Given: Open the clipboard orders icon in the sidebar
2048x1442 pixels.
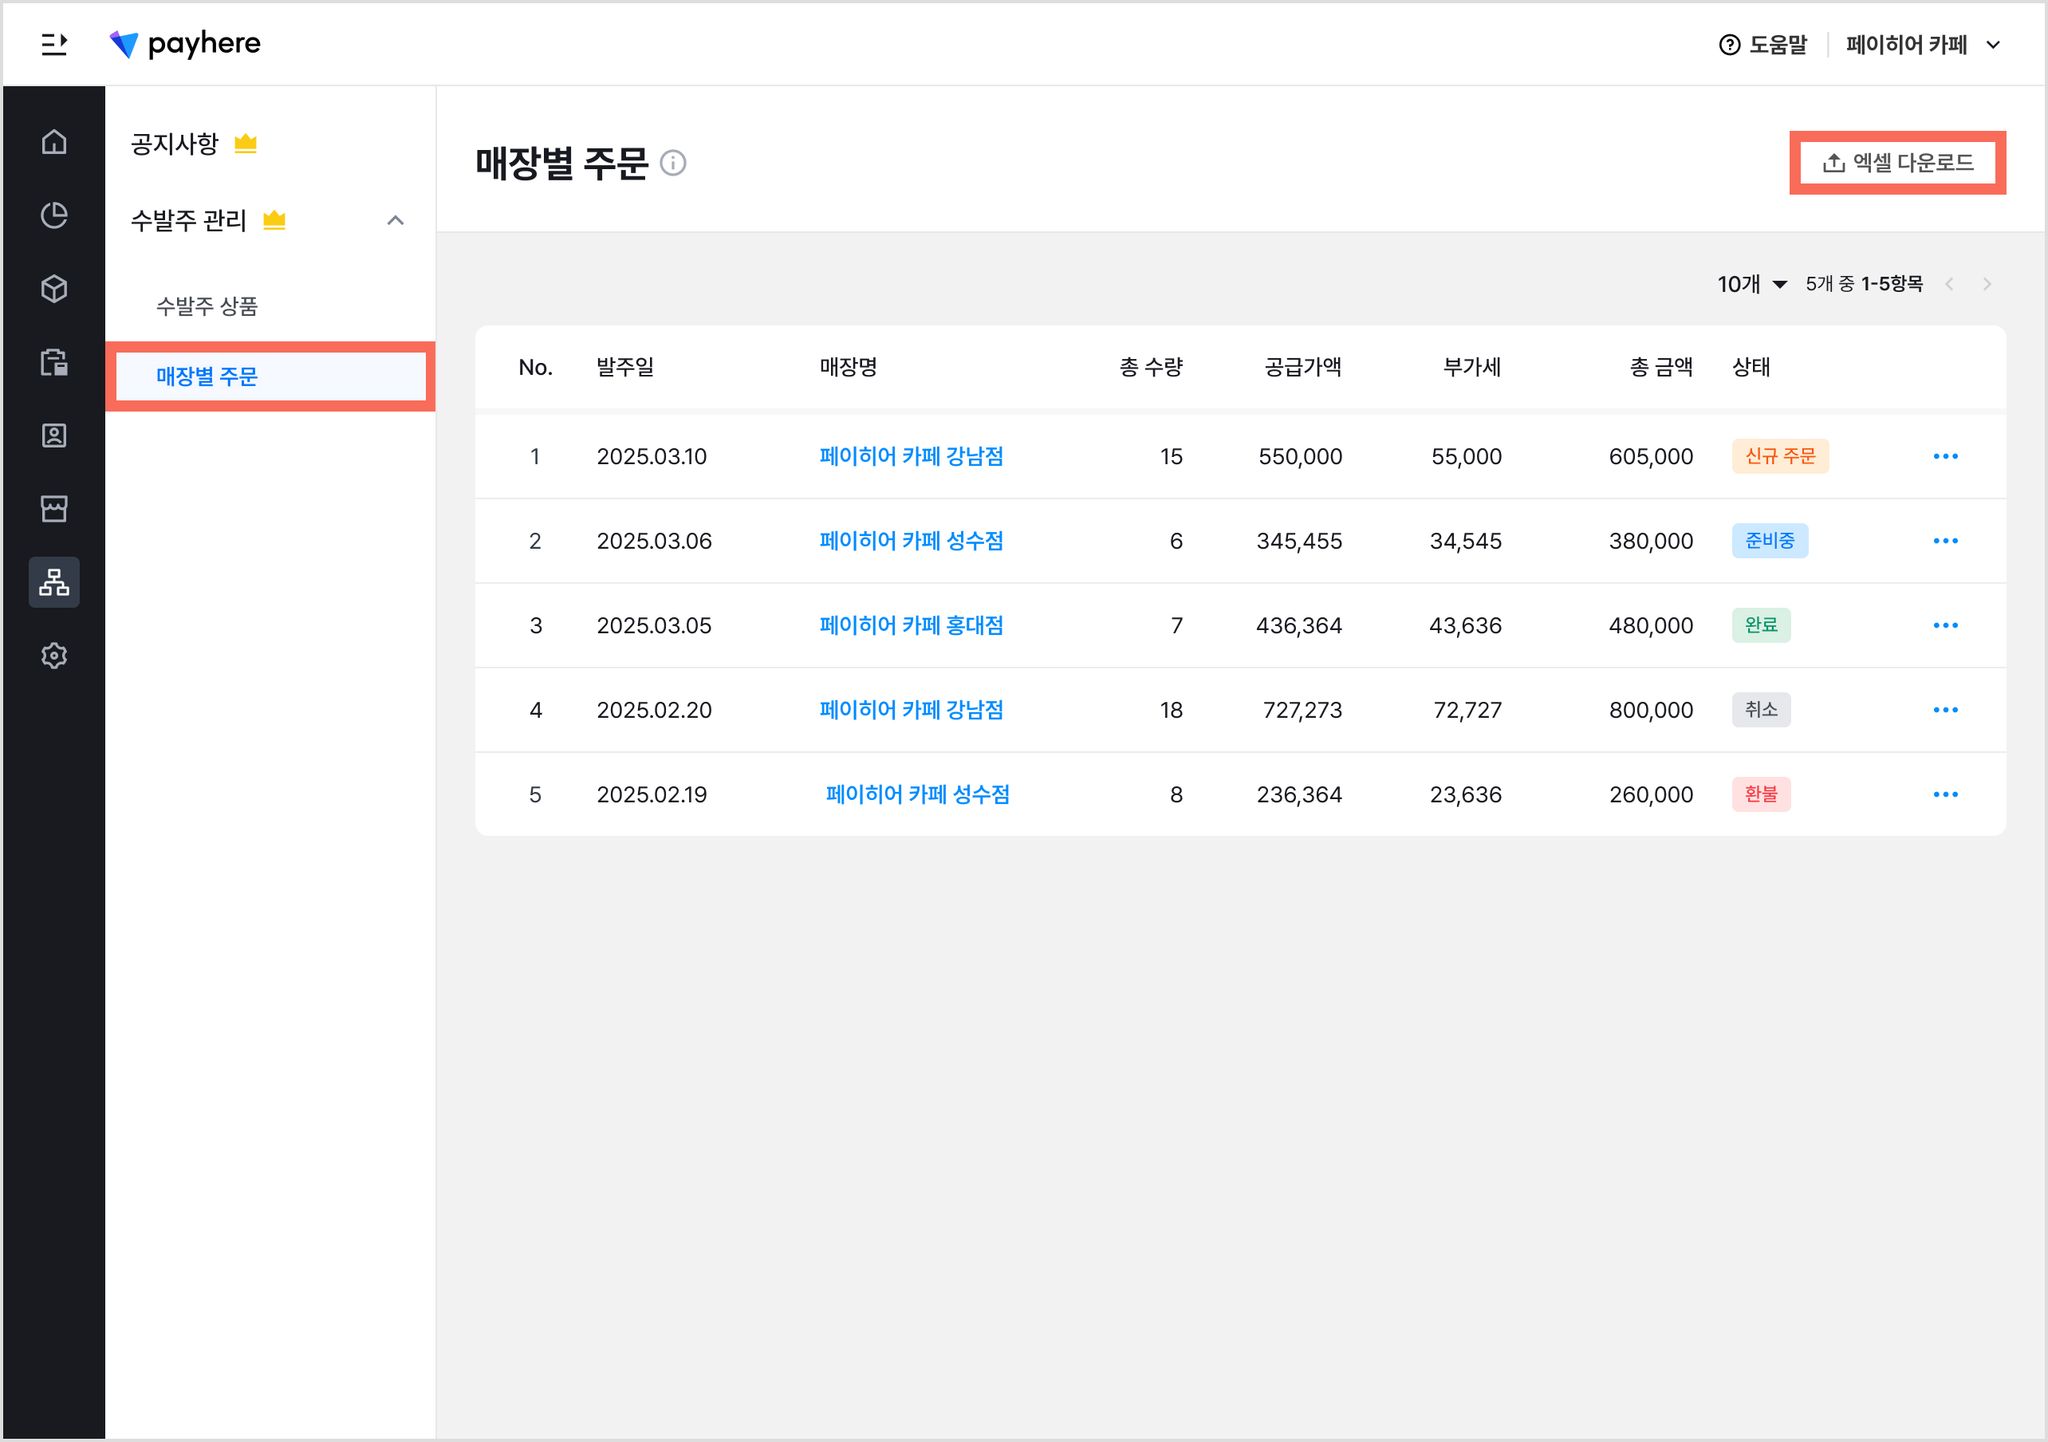Looking at the screenshot, I should [54, 362].
